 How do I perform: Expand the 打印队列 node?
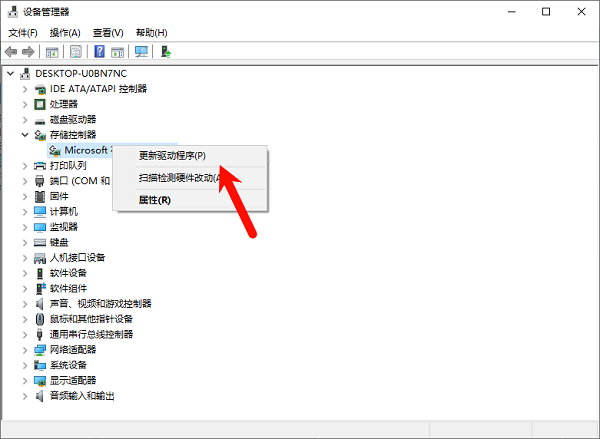(25, 166)
